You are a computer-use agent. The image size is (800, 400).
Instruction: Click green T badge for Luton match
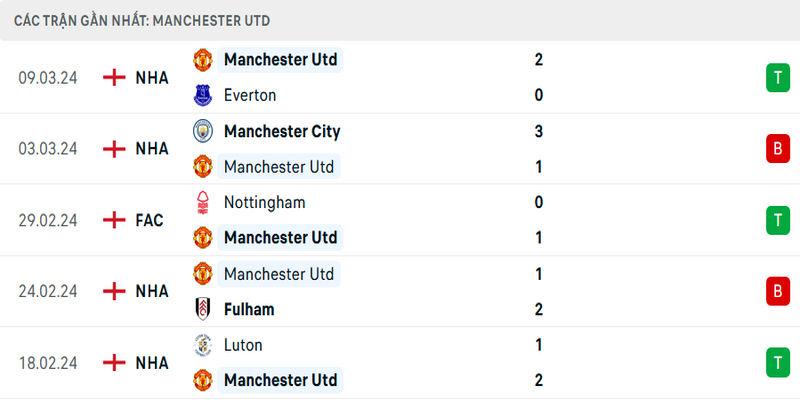coord(776,362)
